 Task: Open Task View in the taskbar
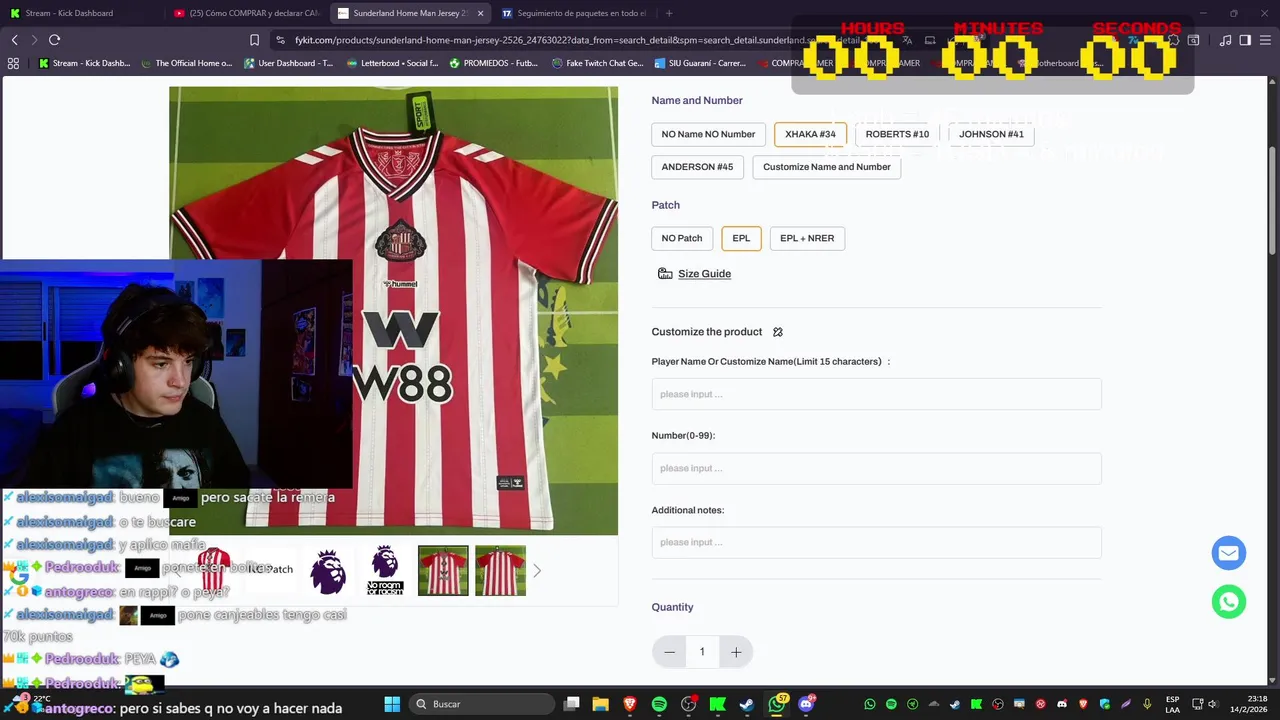tap(571, 704)
